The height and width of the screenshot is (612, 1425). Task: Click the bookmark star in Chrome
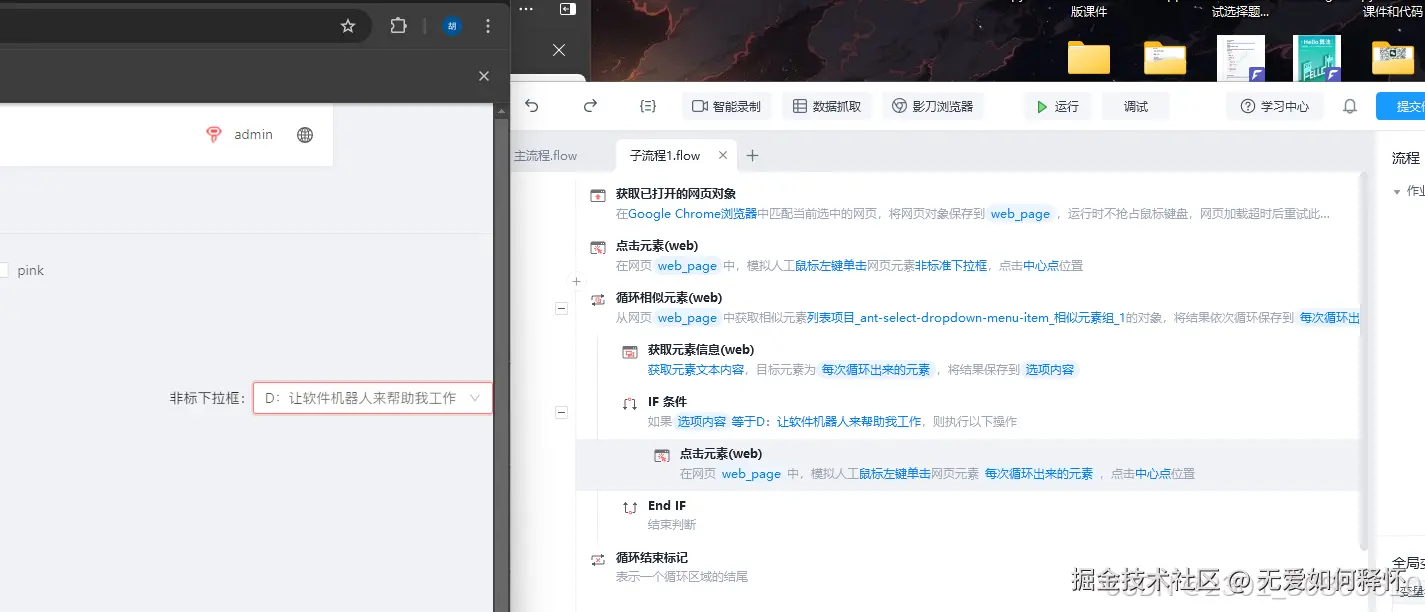point(347,26)
